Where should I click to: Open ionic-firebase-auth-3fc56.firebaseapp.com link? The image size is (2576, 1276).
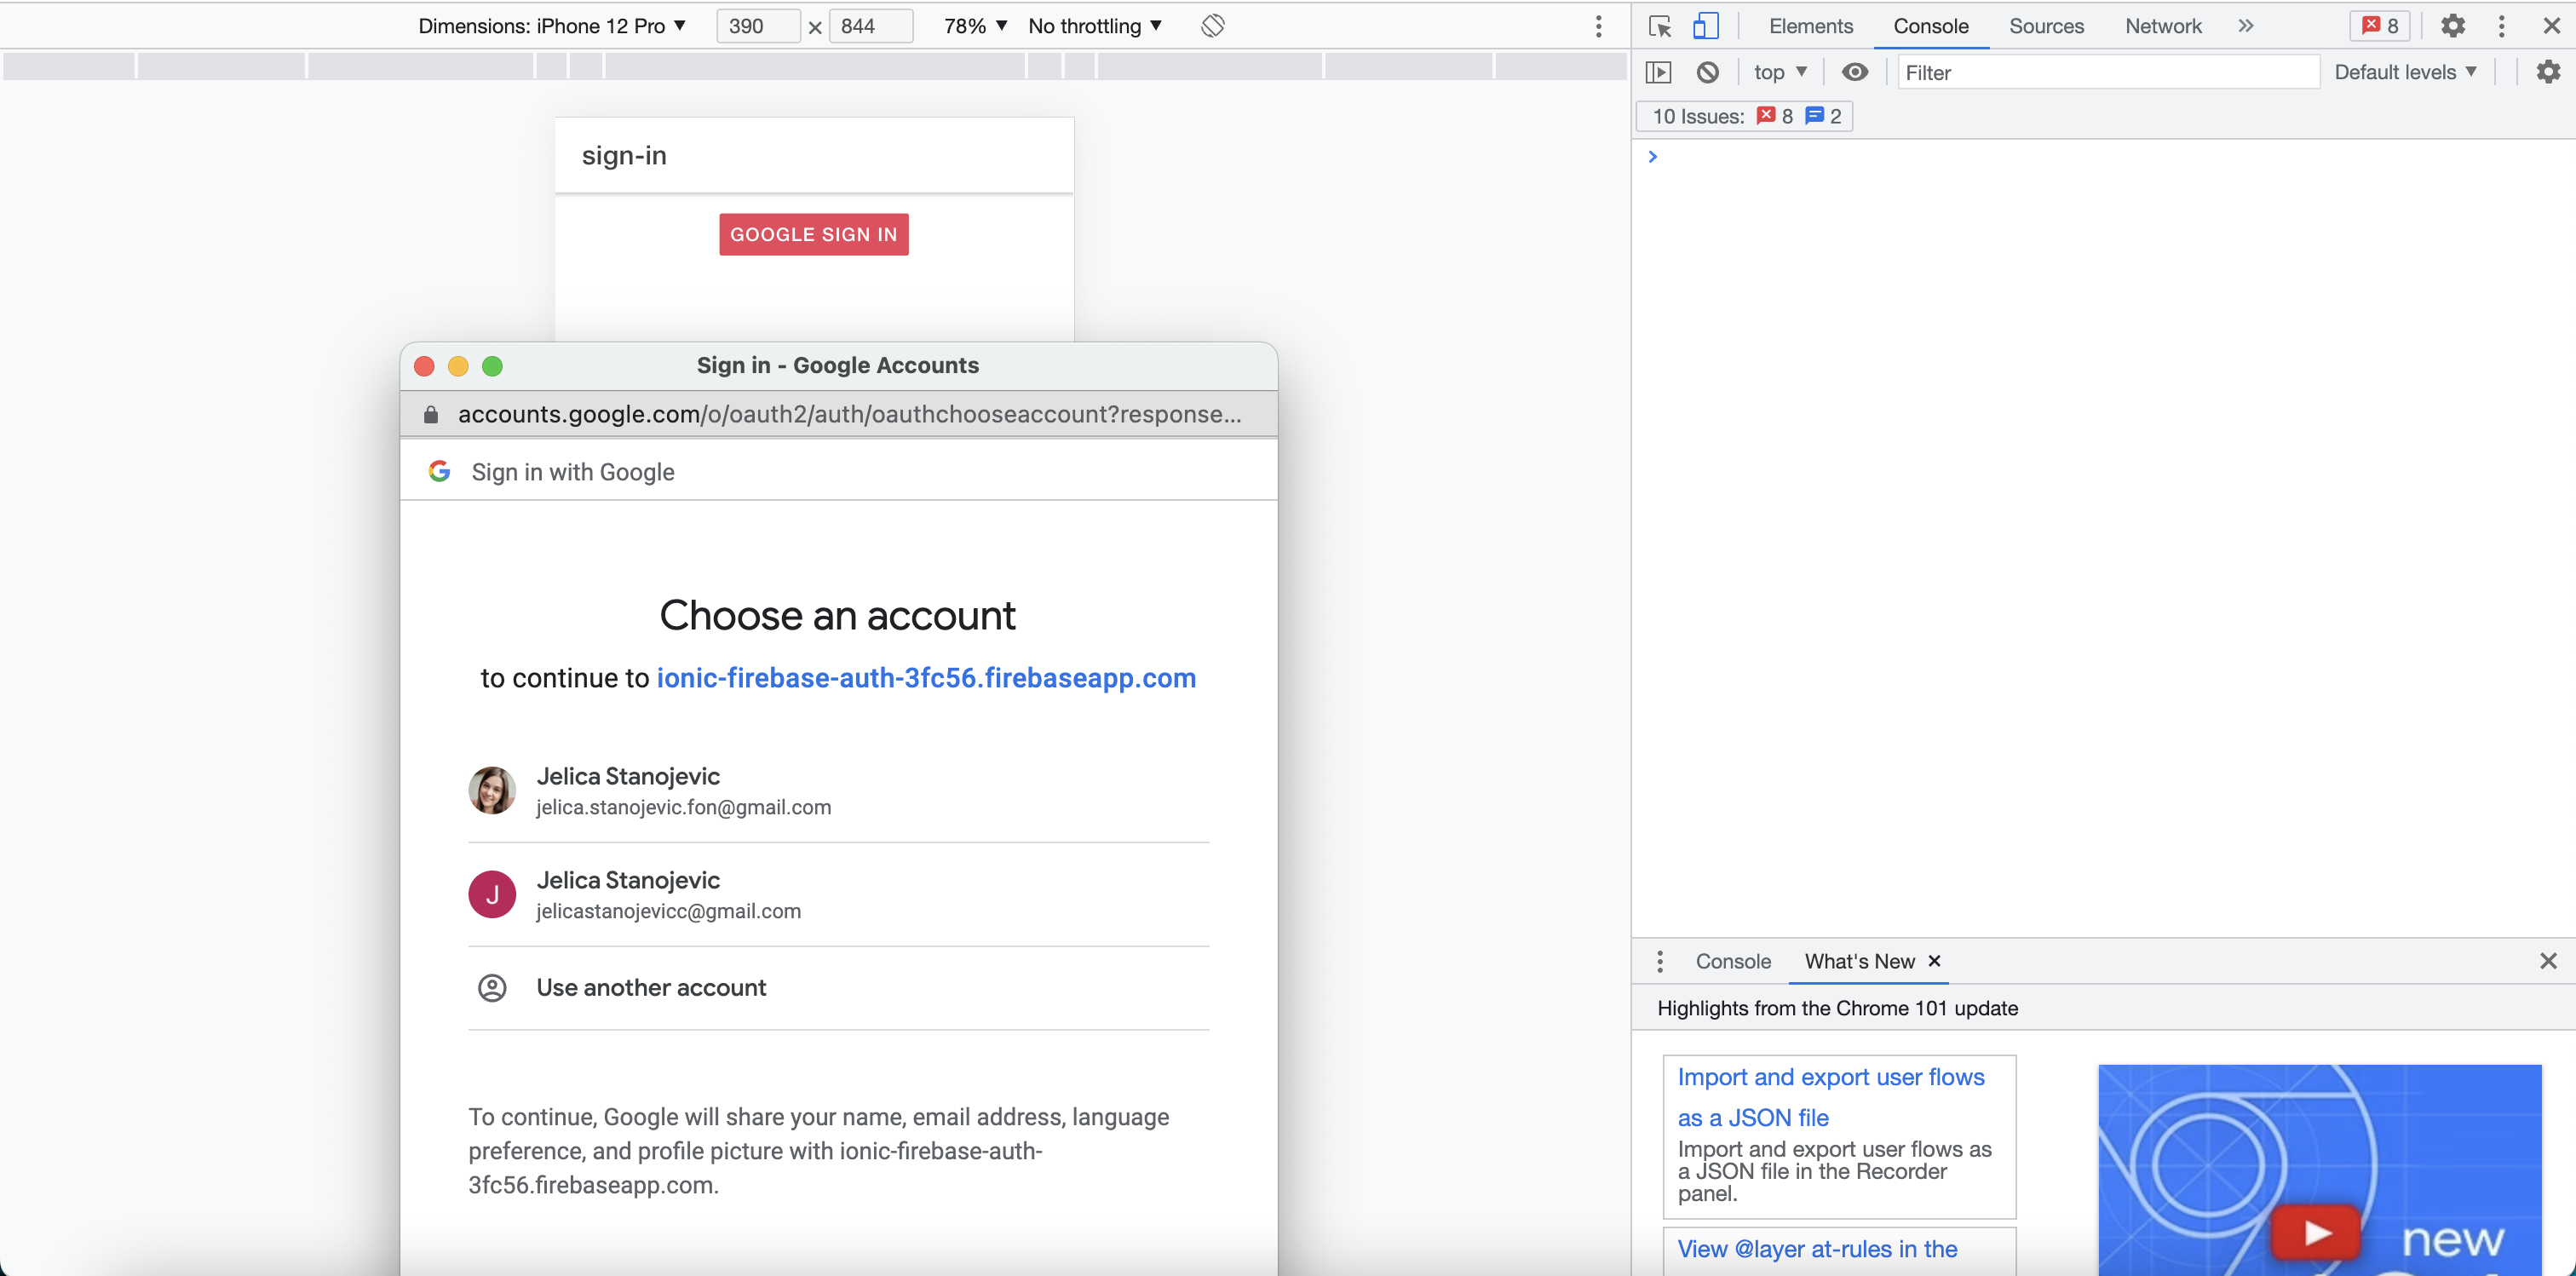[x=926, y=678]
